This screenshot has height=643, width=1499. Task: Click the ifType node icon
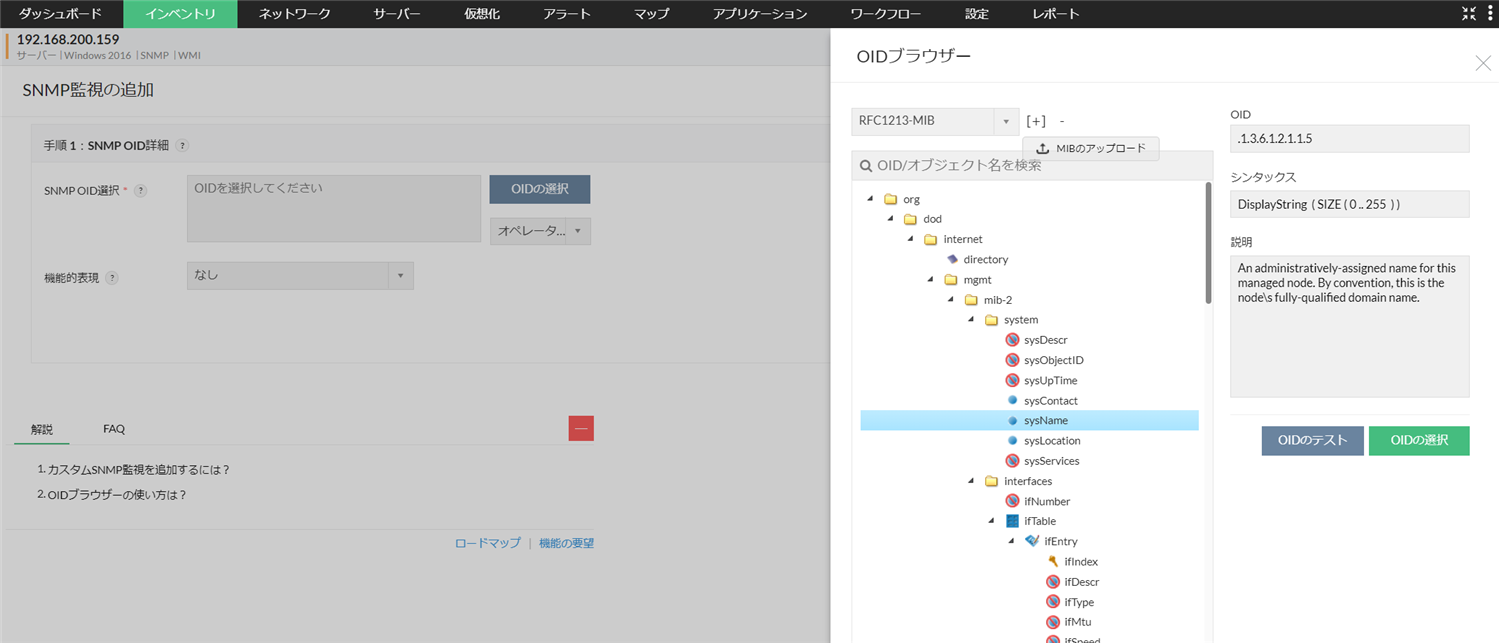point(1052,602)
